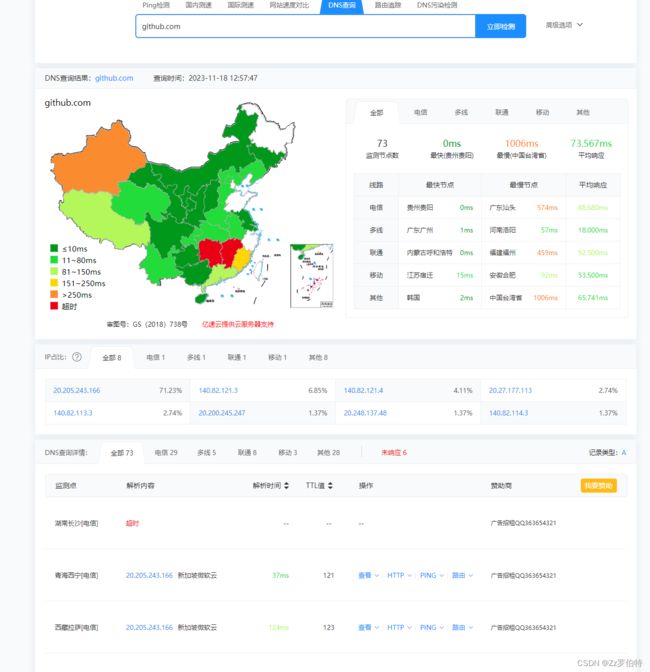Viewport: 650px width, 672px height.
Task: Click the 73.567ms average response value
Action: coord(591,143)
